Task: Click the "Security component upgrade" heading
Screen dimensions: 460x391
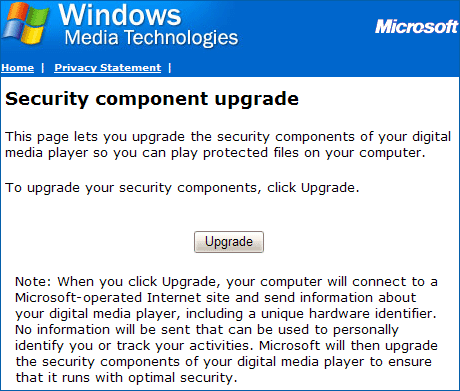Action: 152,99
